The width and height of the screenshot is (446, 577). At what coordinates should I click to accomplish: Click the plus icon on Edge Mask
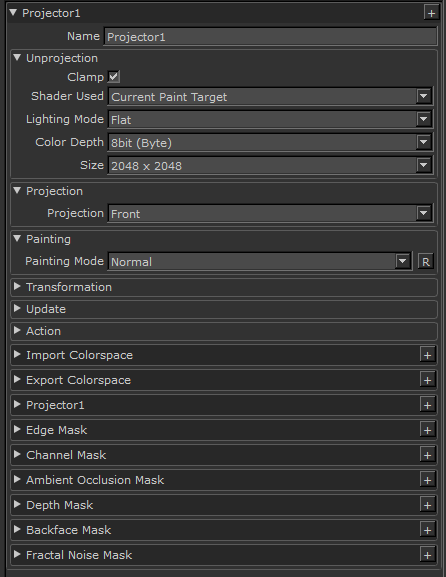427,430
